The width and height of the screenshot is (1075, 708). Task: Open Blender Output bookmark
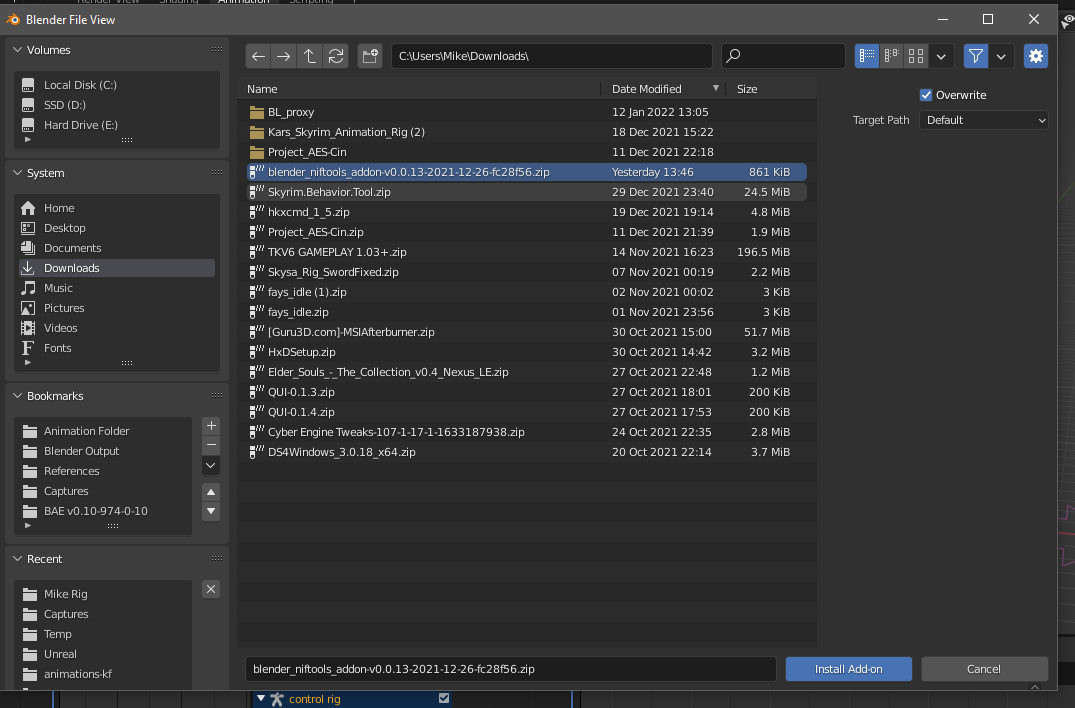(x=103, y=451)
